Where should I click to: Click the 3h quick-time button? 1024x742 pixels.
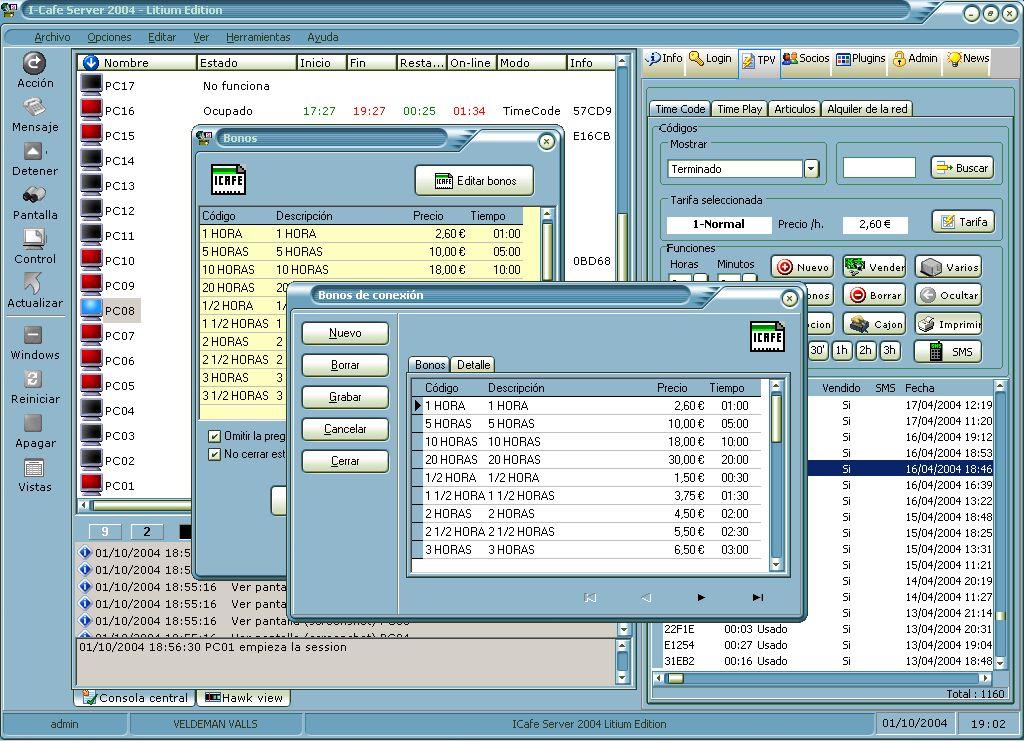pyautogui.click(x=889, y=351)
